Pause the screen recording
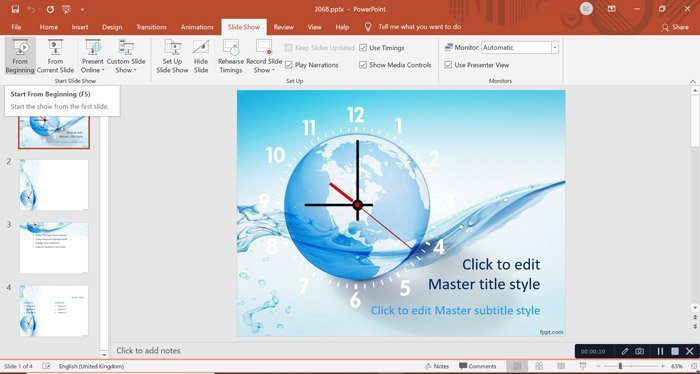 (x=660, y=351)
